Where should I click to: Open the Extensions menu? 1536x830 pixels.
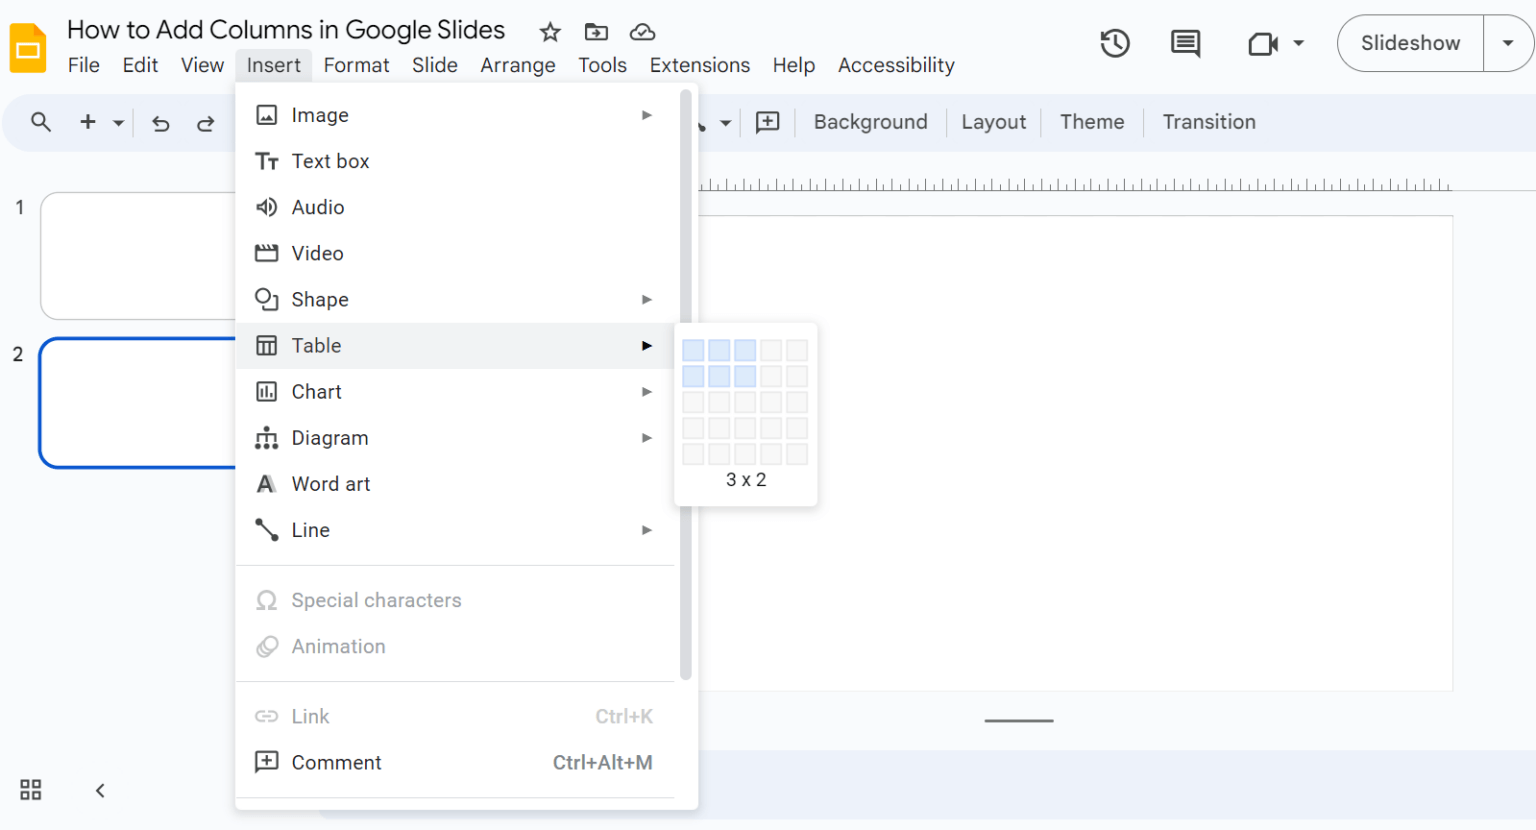pos(699,64)
